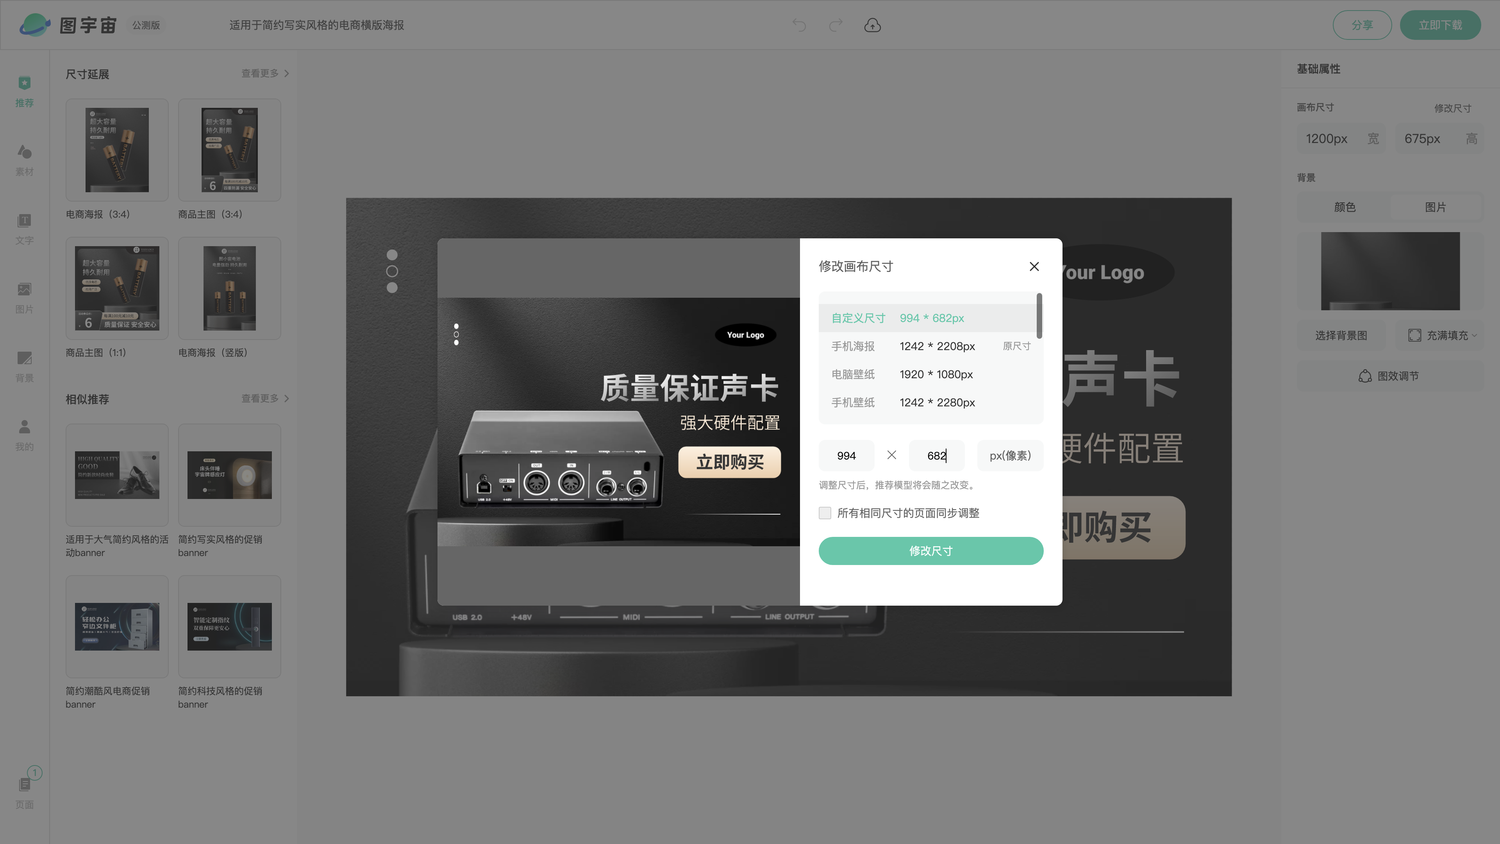Click the 公测版 beta label
The image size is (1500, 844).
(146, 25)
